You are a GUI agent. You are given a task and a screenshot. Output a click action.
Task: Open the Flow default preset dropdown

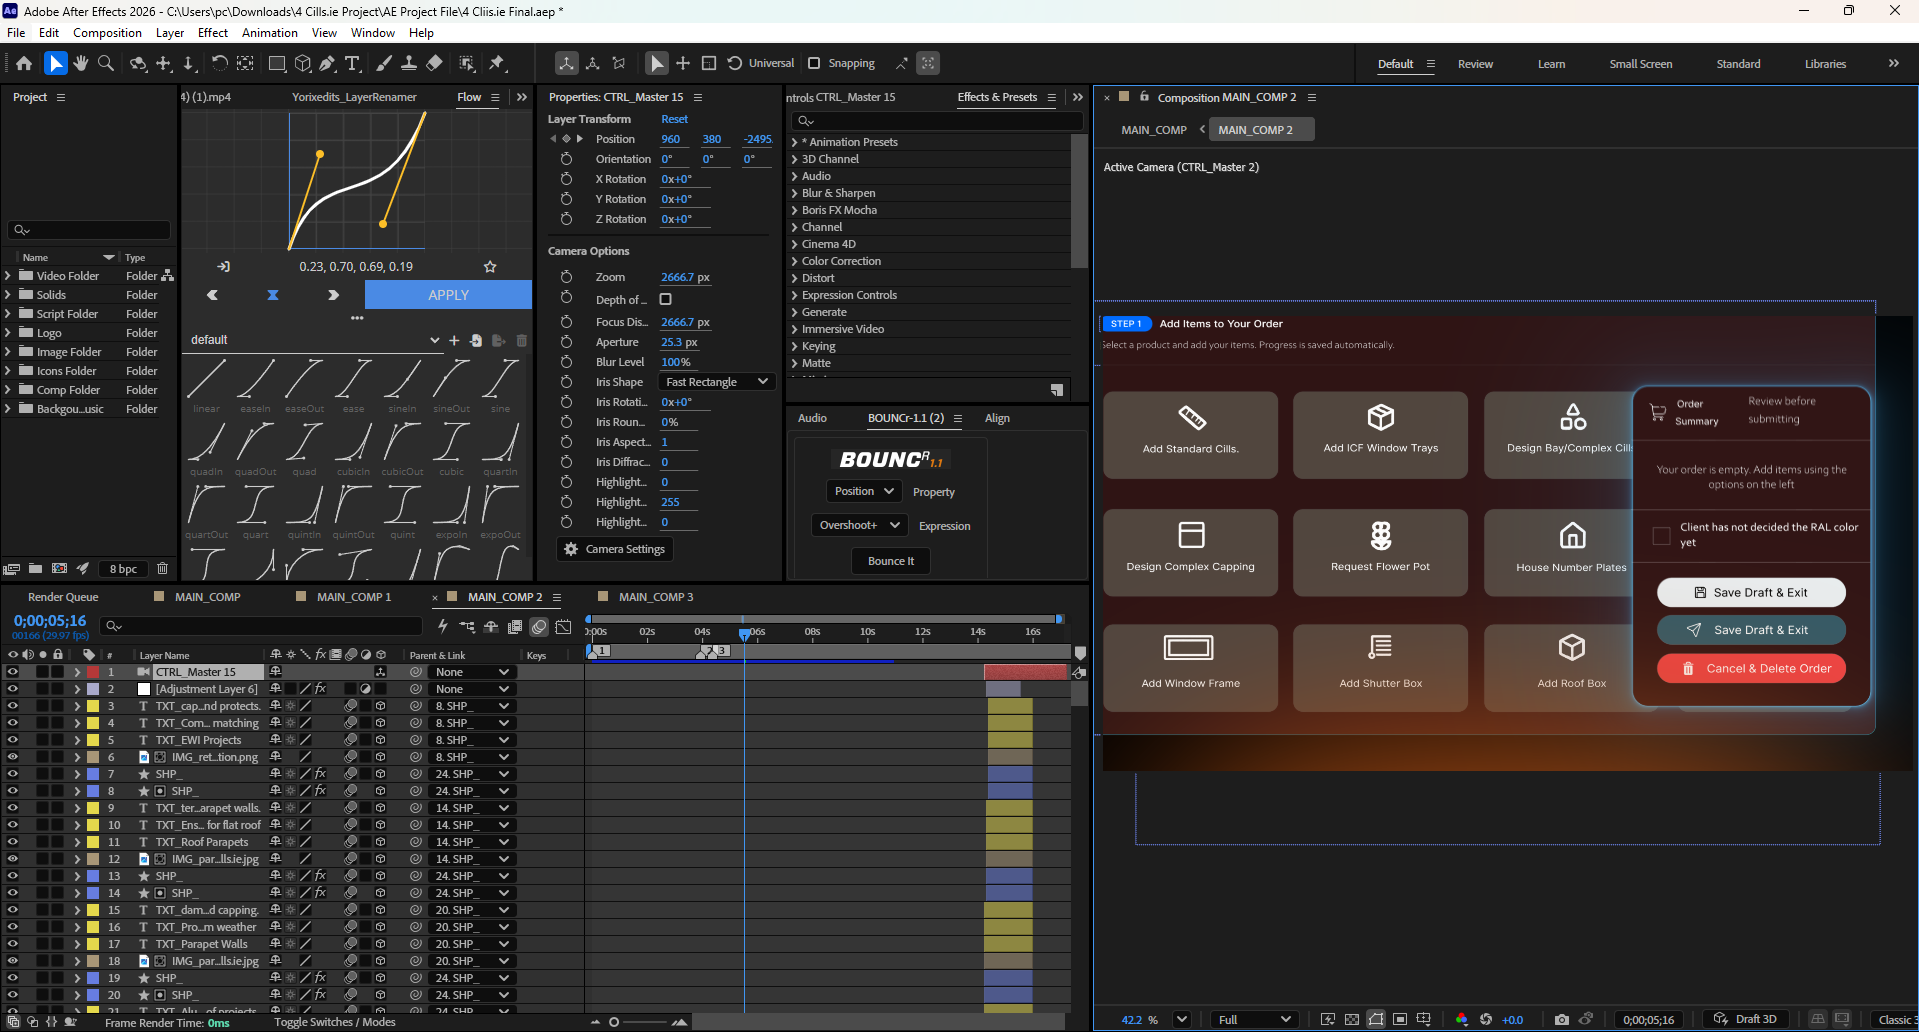point(315,340)
